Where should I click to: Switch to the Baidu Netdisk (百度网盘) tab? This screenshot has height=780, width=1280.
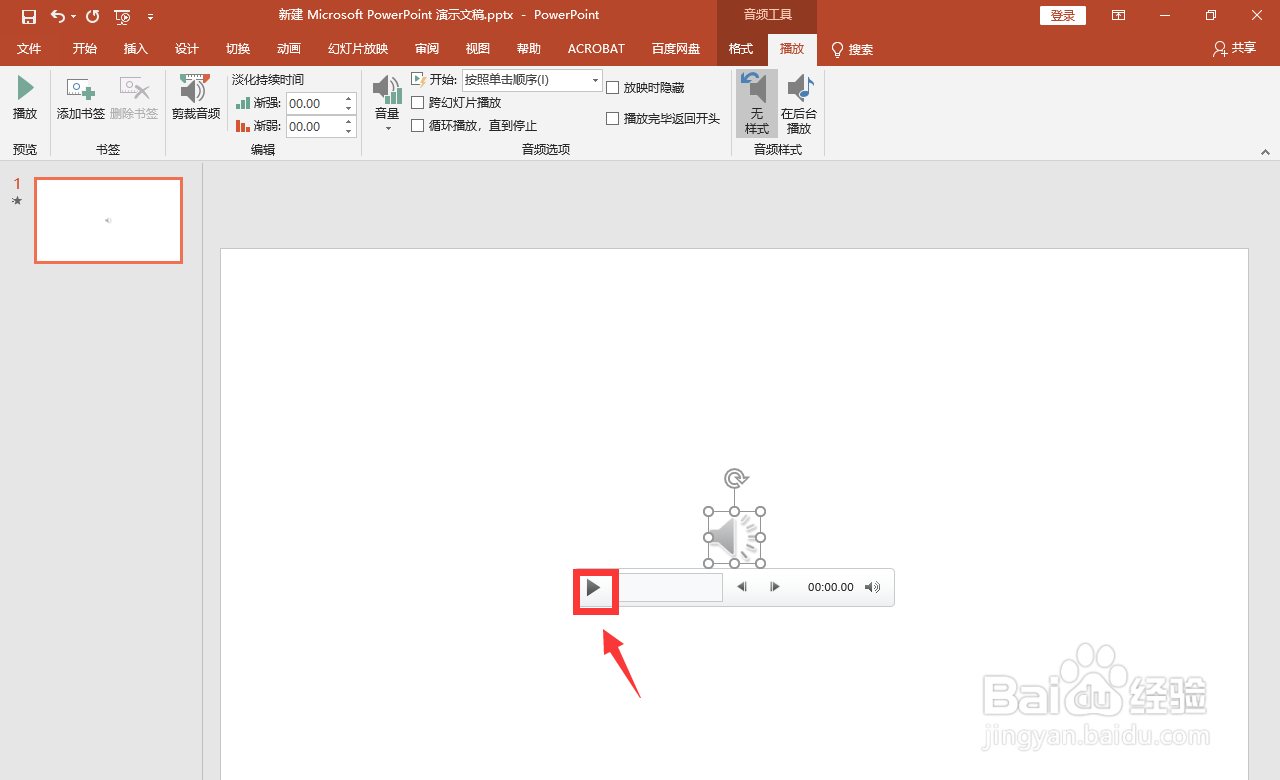[676, 49]
